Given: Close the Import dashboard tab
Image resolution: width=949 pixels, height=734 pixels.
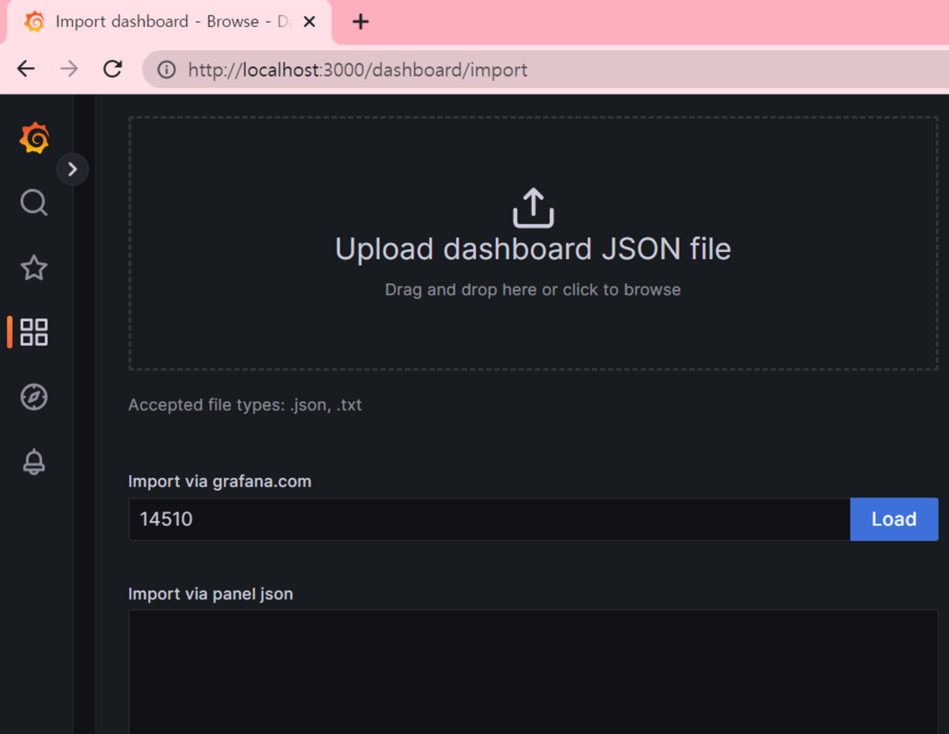Looking at the screenshot, I should point(309,22).
